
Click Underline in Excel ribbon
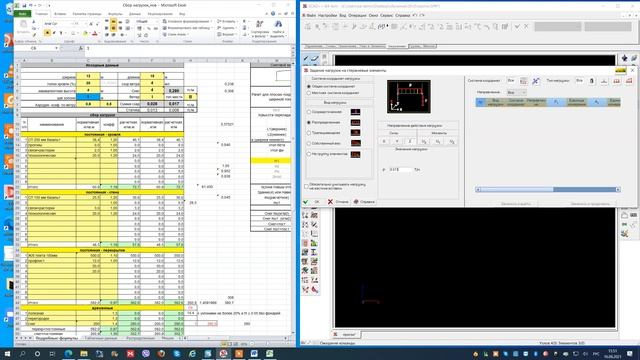tap(61, 33)
